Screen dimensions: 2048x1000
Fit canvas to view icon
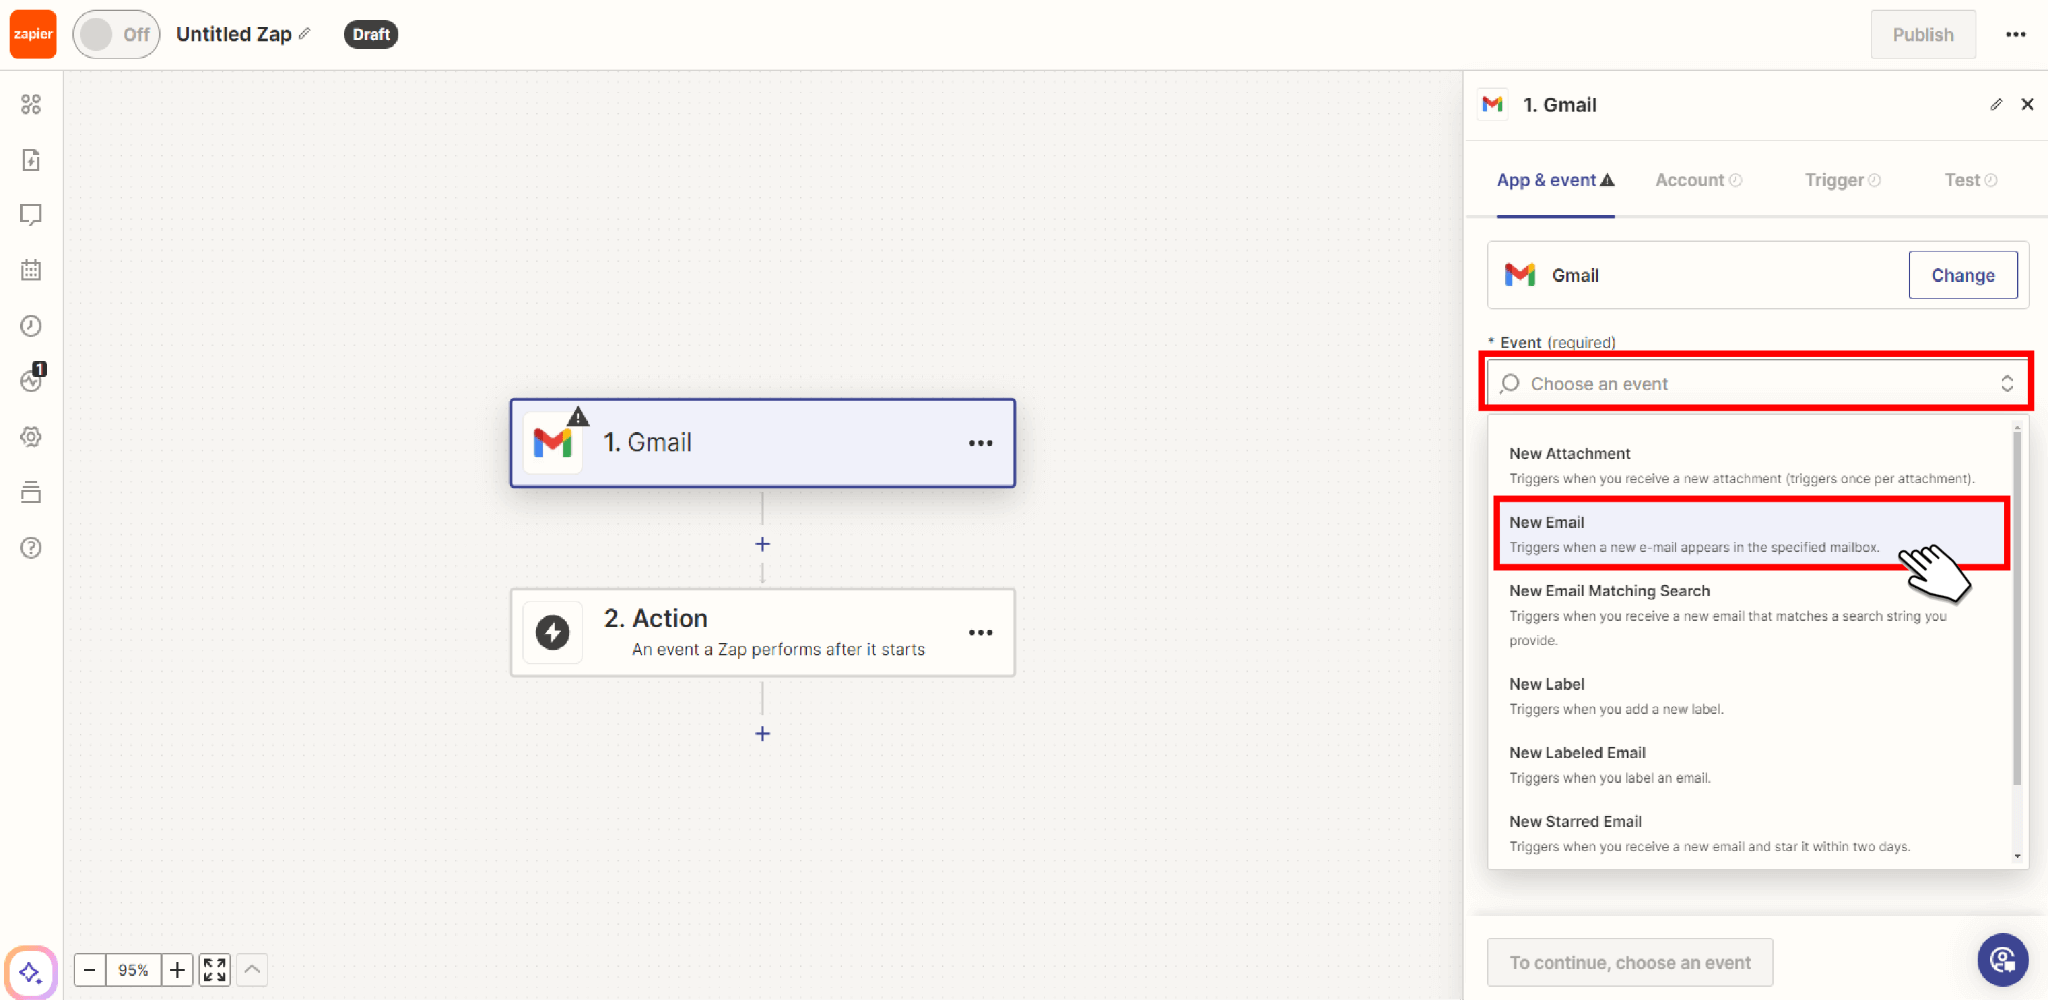(215, 970)
